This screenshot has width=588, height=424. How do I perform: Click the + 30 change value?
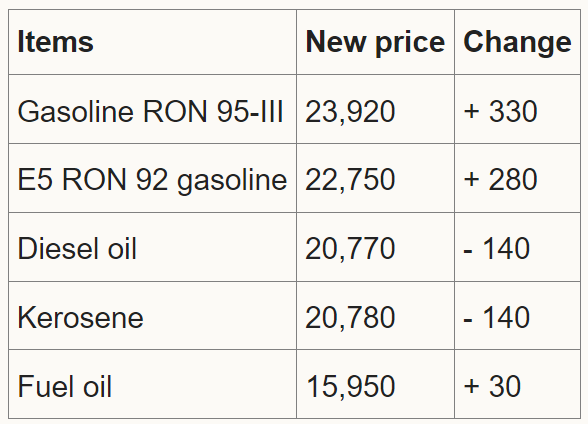point(492,387)
